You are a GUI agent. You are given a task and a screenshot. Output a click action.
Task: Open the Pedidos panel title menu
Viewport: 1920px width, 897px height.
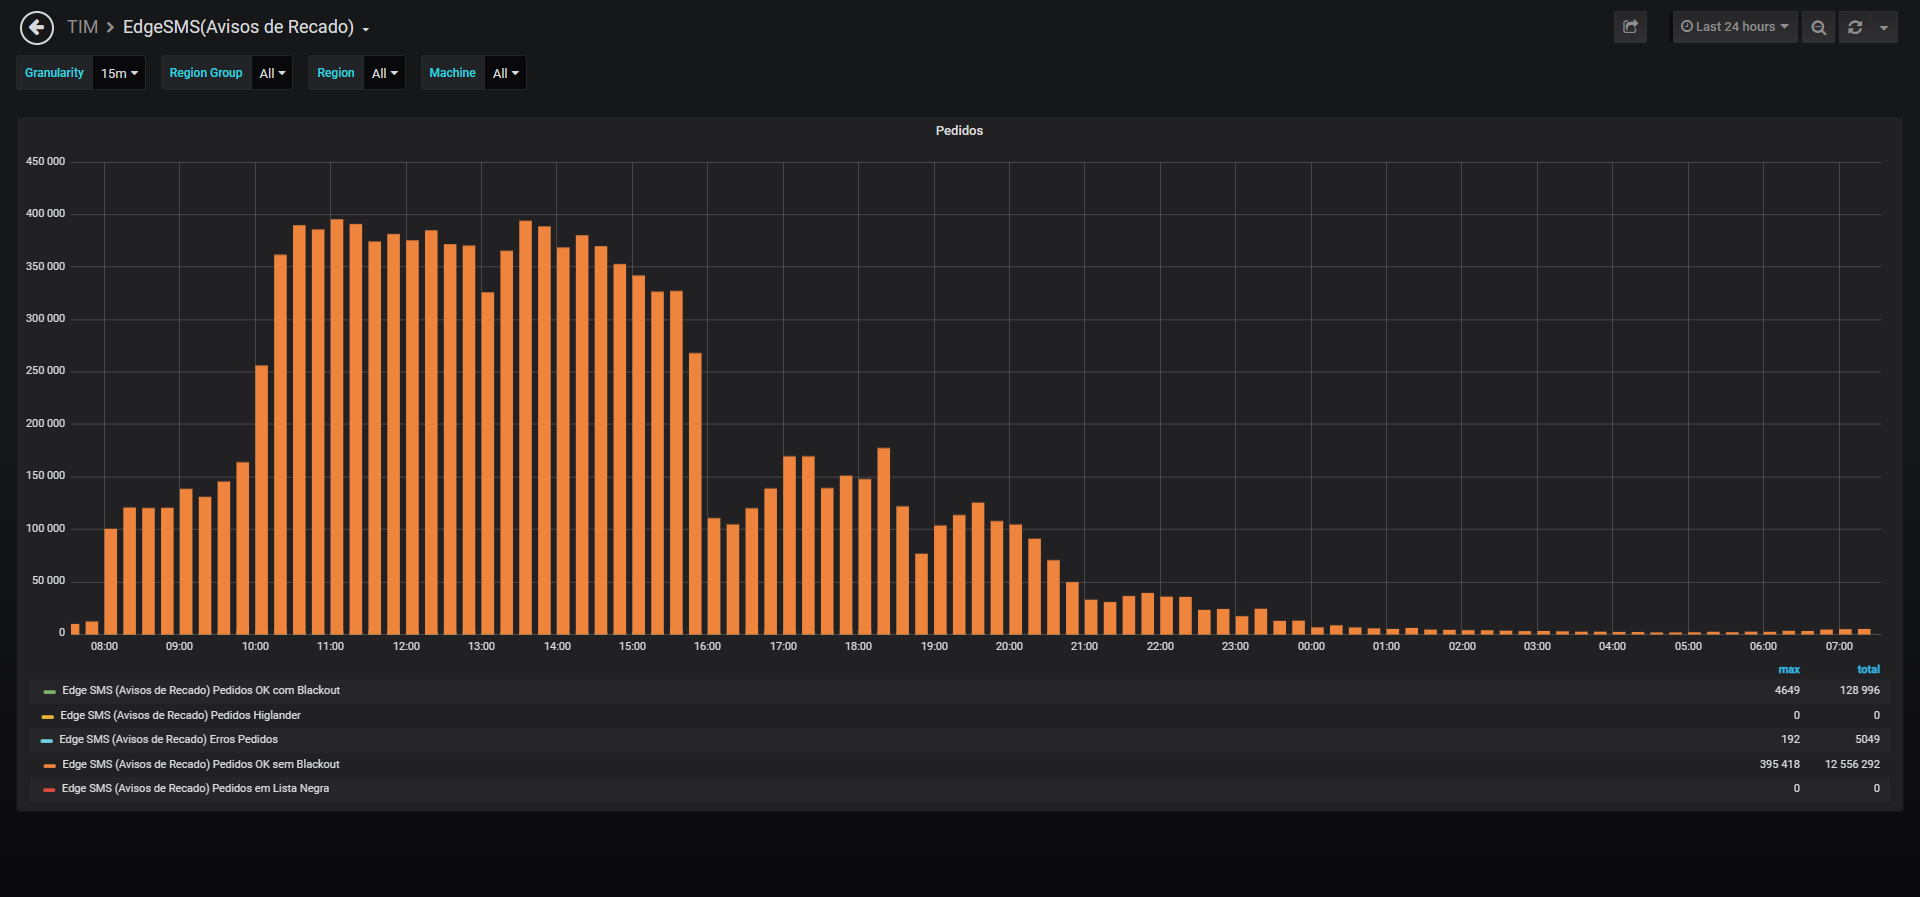[x=959, y=131]
